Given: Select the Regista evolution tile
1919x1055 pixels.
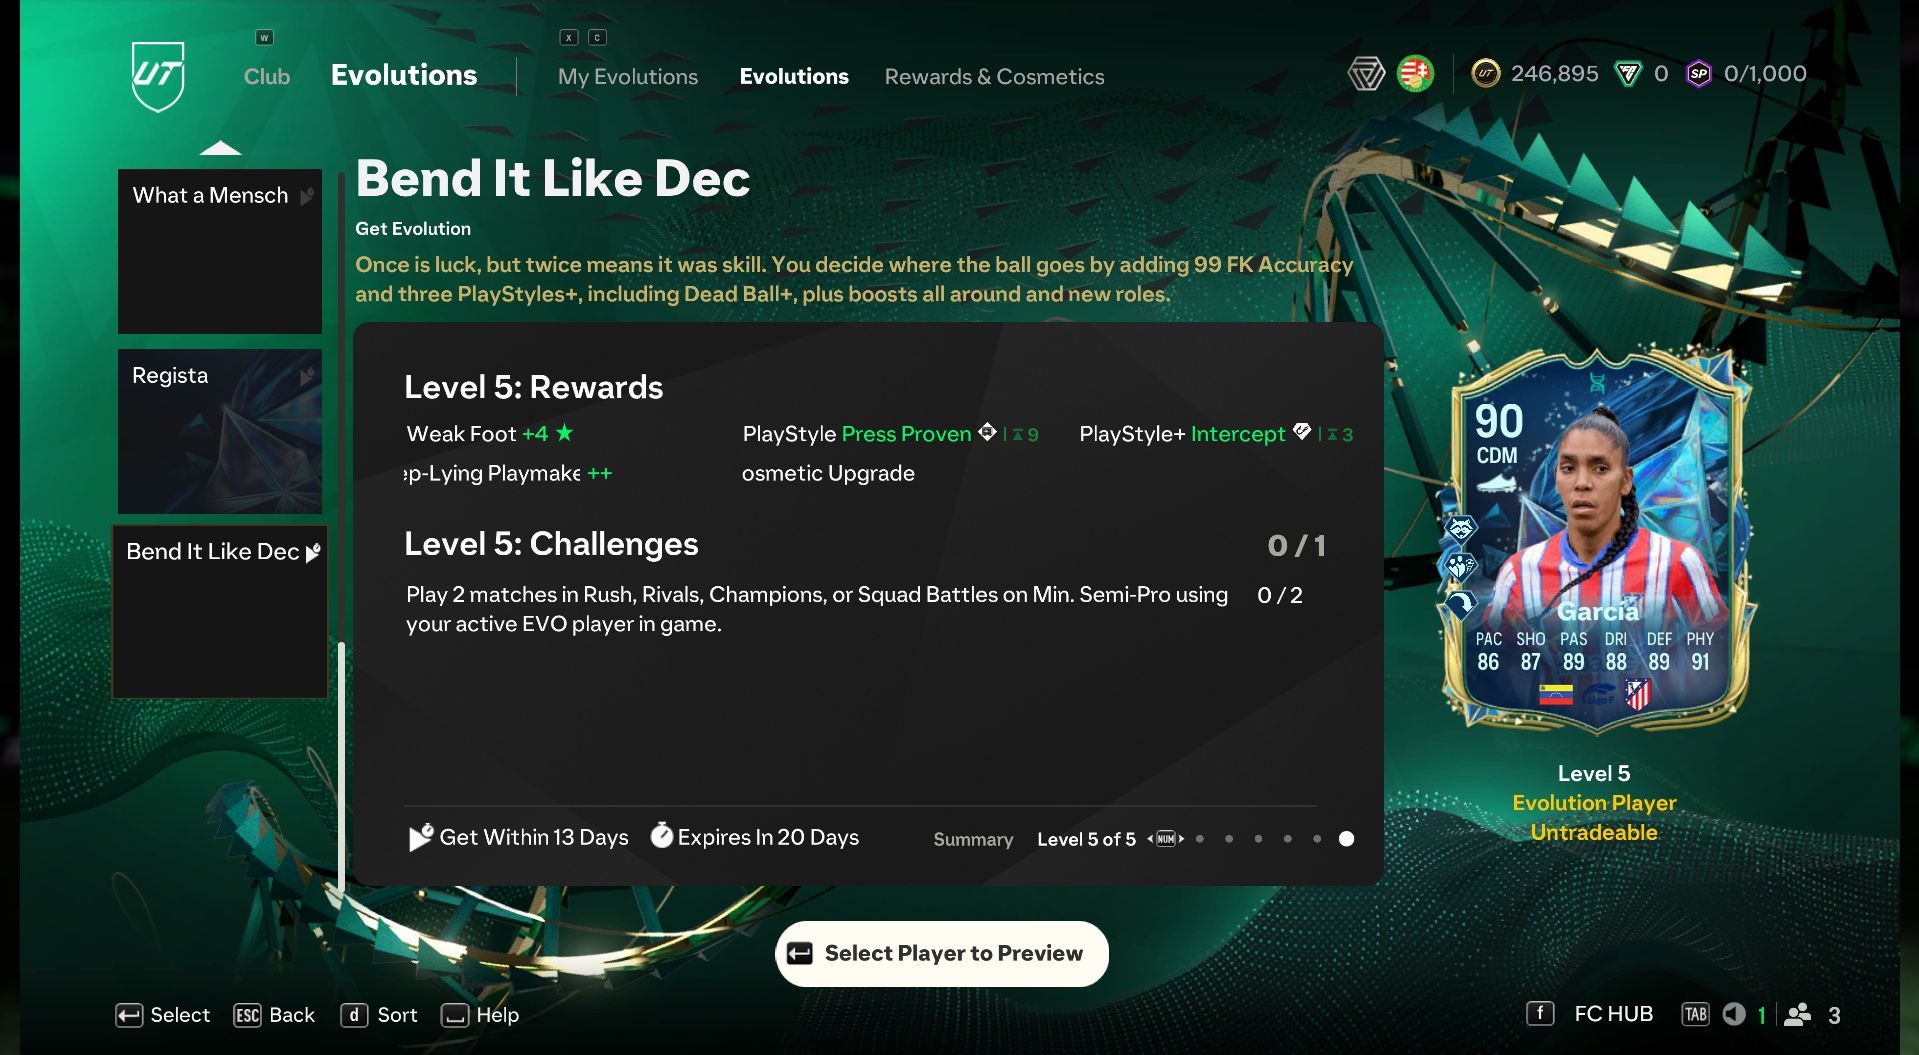Looking at the screenshot, I should click(x=220, y=431).
